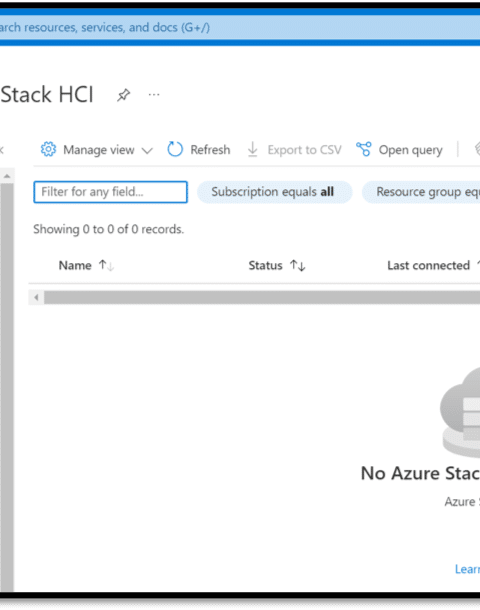The height and width of the screenshot is (610, 480).
Task: Click the Export to CSV download icon
Action: 253,149
